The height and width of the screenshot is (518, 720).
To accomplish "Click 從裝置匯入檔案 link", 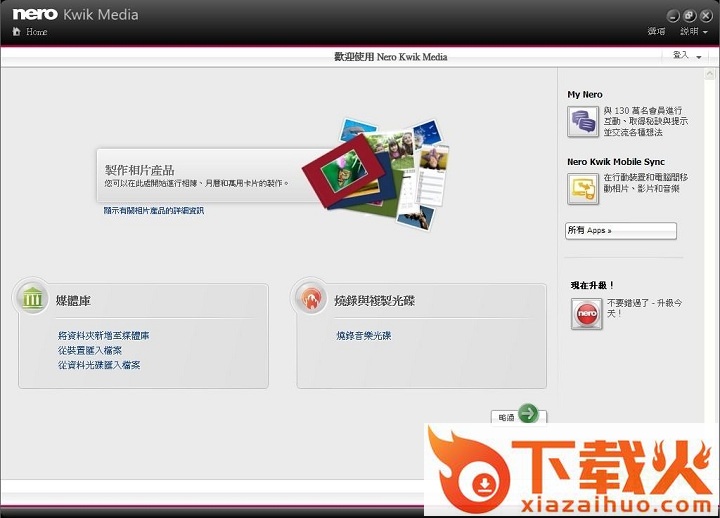I will tap(90, 350).
